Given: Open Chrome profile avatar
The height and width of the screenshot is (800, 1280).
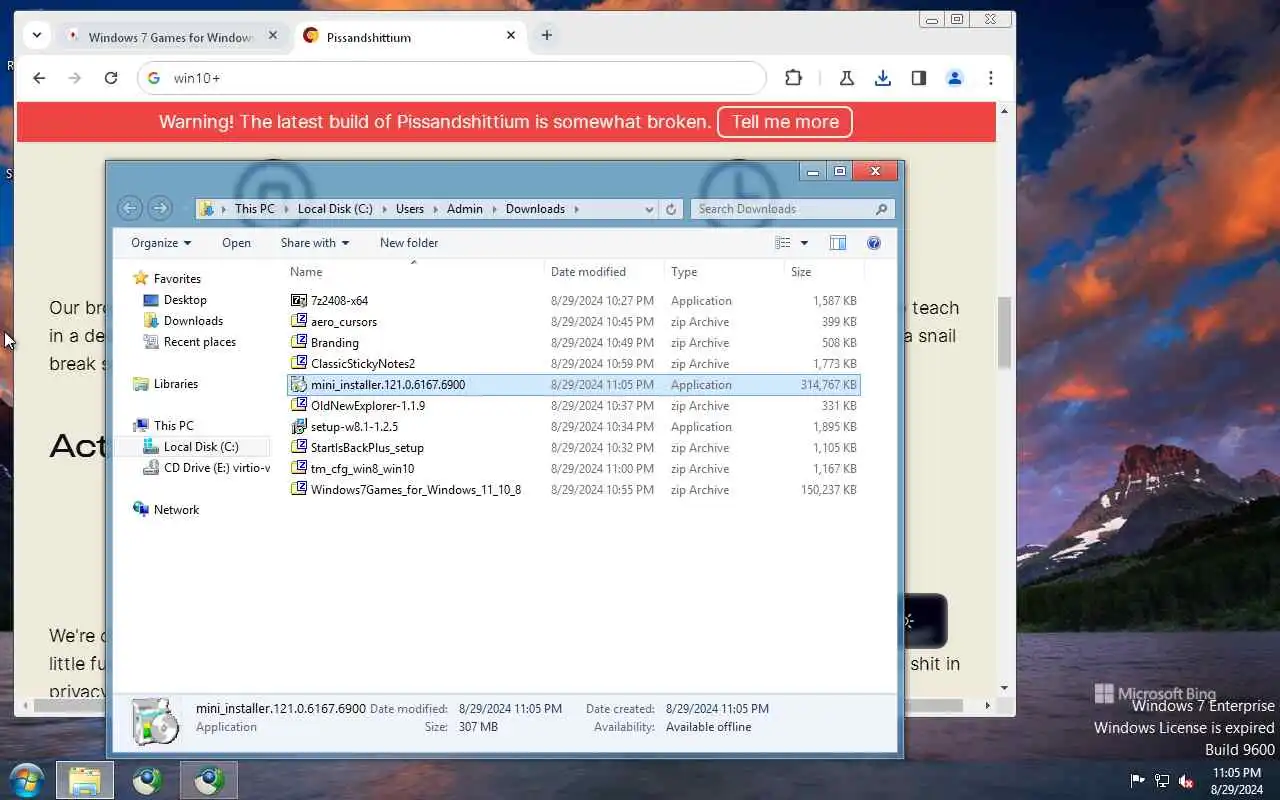Looking at the screenshot, I should (955, 78).
